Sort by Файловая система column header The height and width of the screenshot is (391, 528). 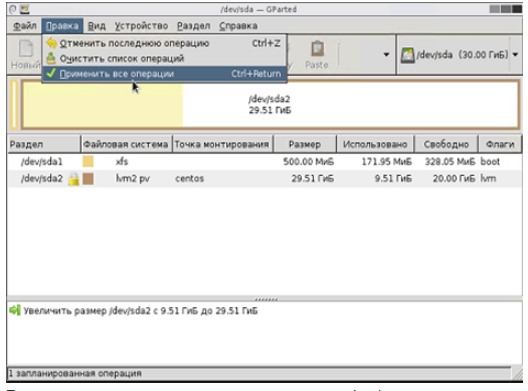click(126, 144)
